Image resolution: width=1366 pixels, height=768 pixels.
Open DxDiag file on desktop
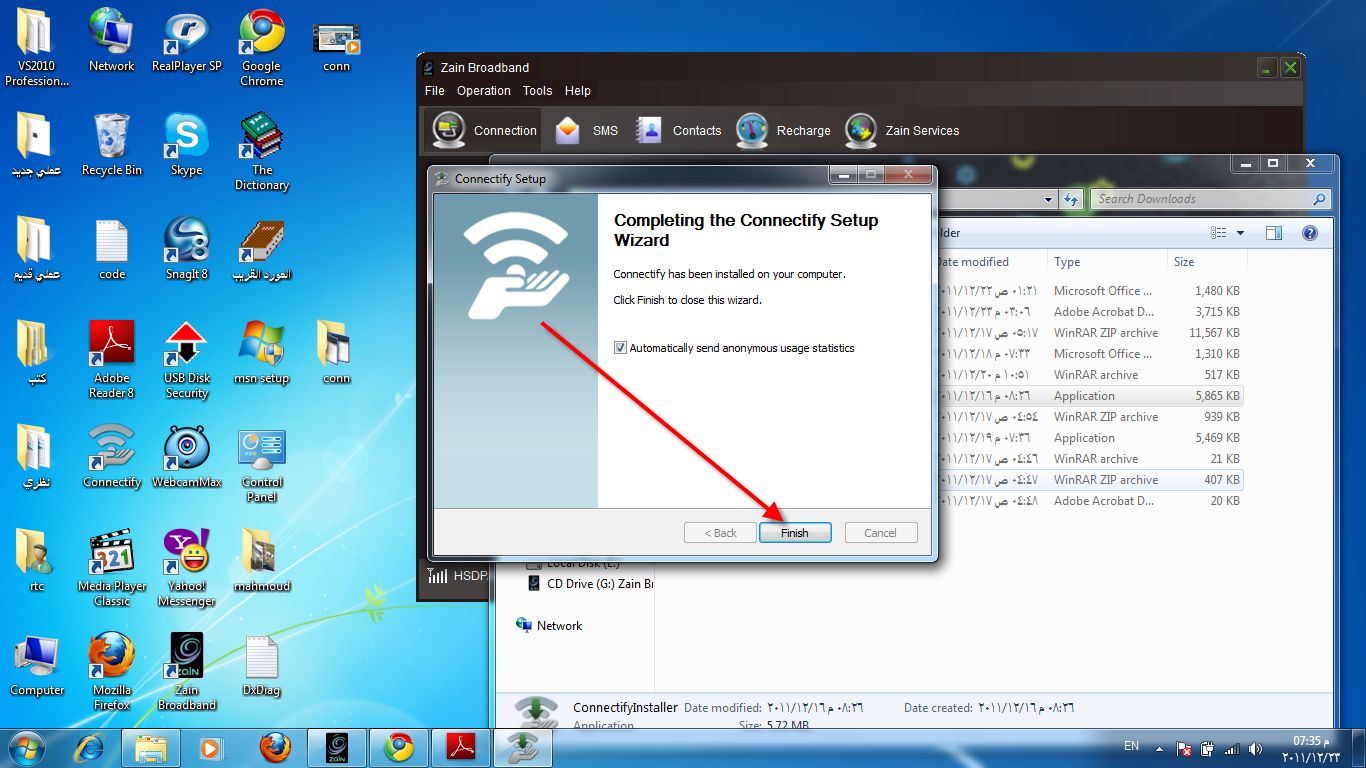[261, 665]
